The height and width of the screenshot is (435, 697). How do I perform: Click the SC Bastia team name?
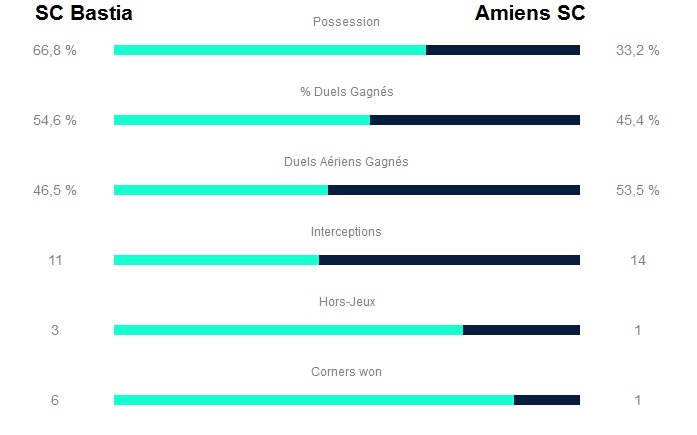[84, 13]
